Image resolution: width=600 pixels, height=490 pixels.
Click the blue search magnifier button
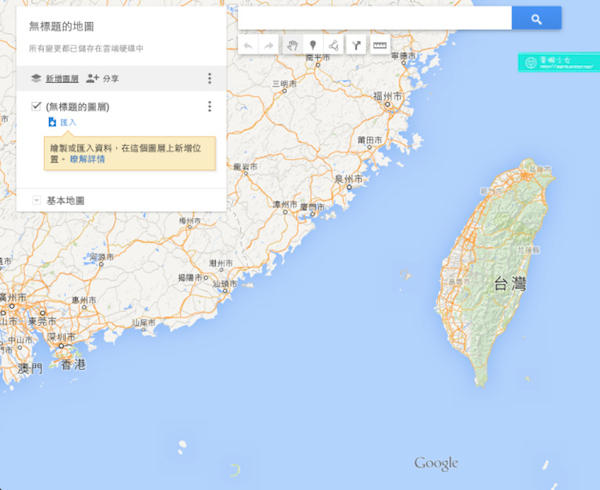click(x=536, y=19)
